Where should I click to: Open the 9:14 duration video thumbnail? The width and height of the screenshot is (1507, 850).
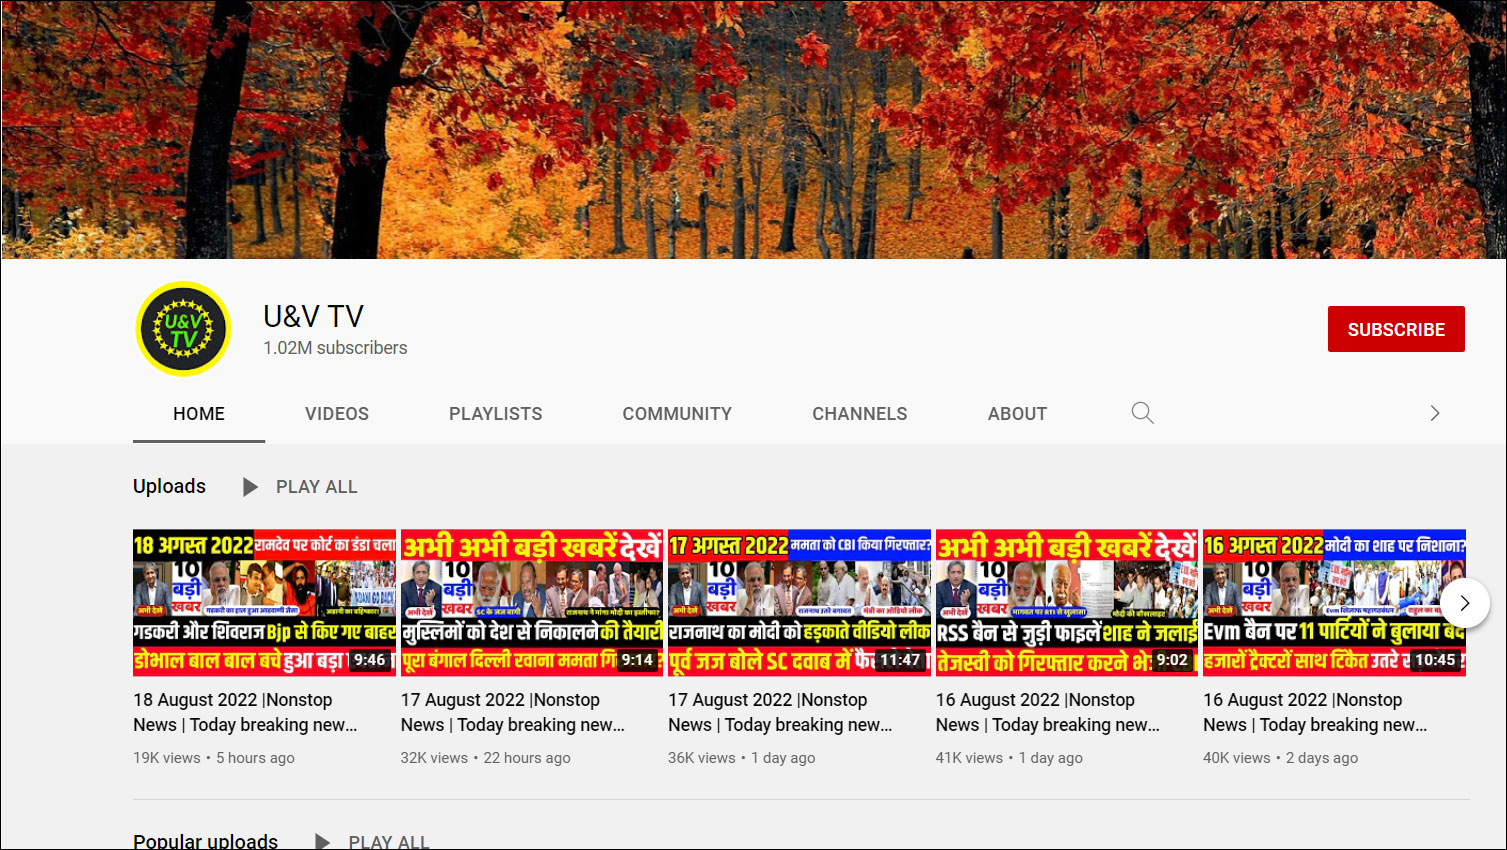click(531, 602)
